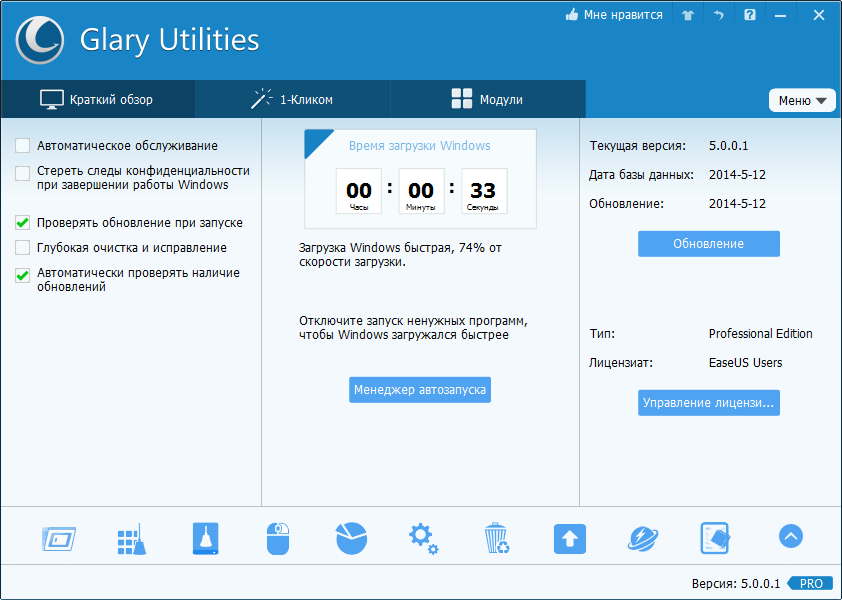Open the planet with lightning browser assistant icon
Screen dimensions: 842x600
tap(643, 539)
